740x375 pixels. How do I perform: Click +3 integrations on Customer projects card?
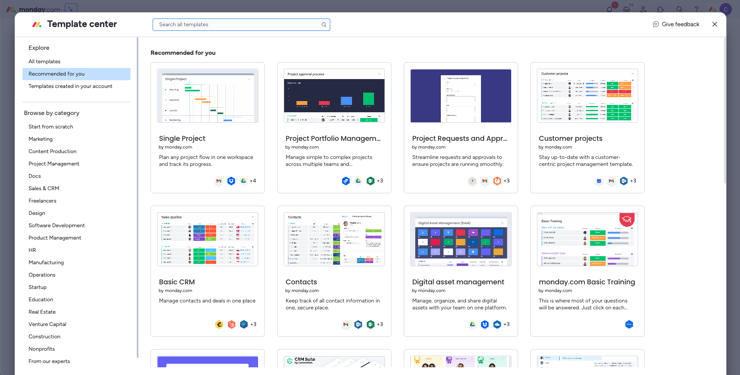(633, 181)
